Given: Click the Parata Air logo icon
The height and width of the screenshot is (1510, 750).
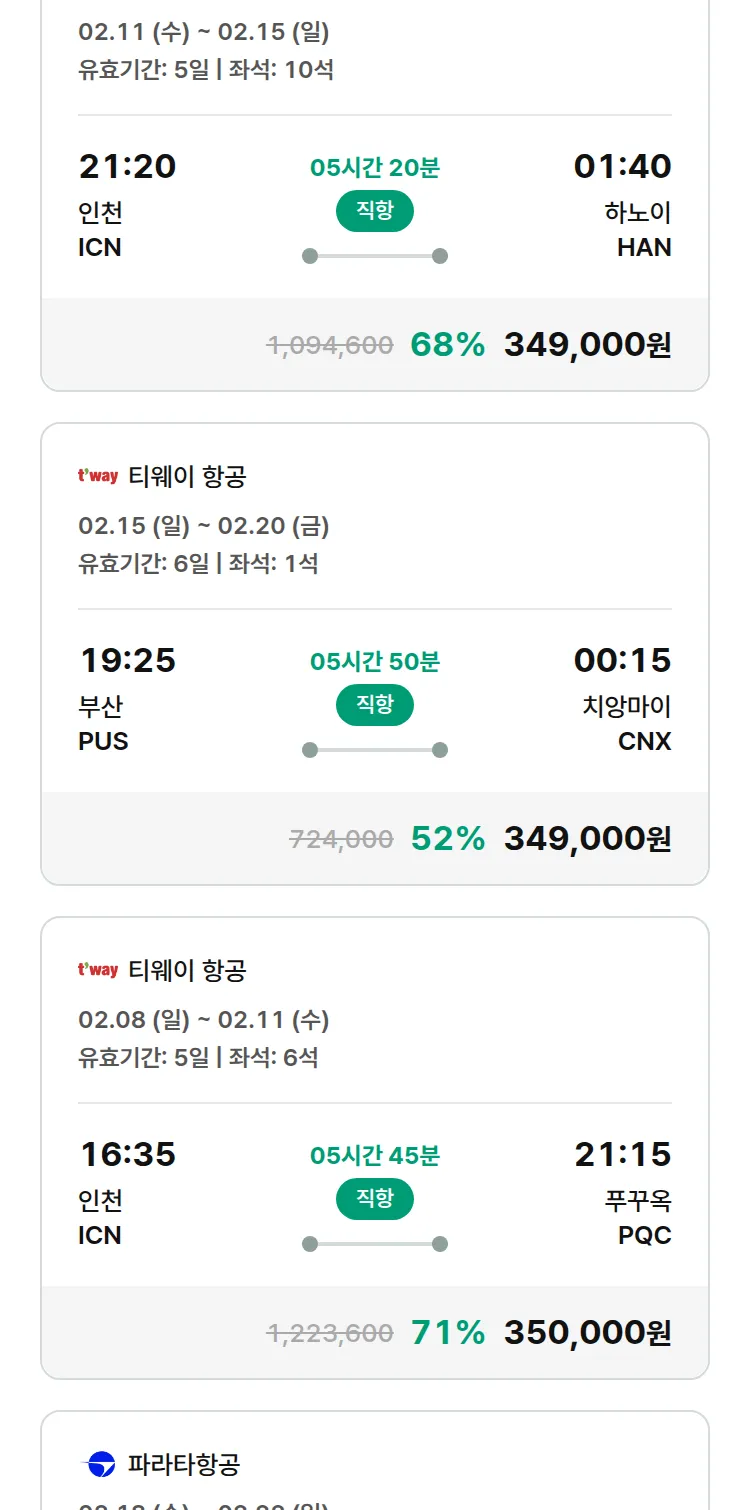Looking at the screenshot, I should pyautogui.click(x=98, y=1465).
